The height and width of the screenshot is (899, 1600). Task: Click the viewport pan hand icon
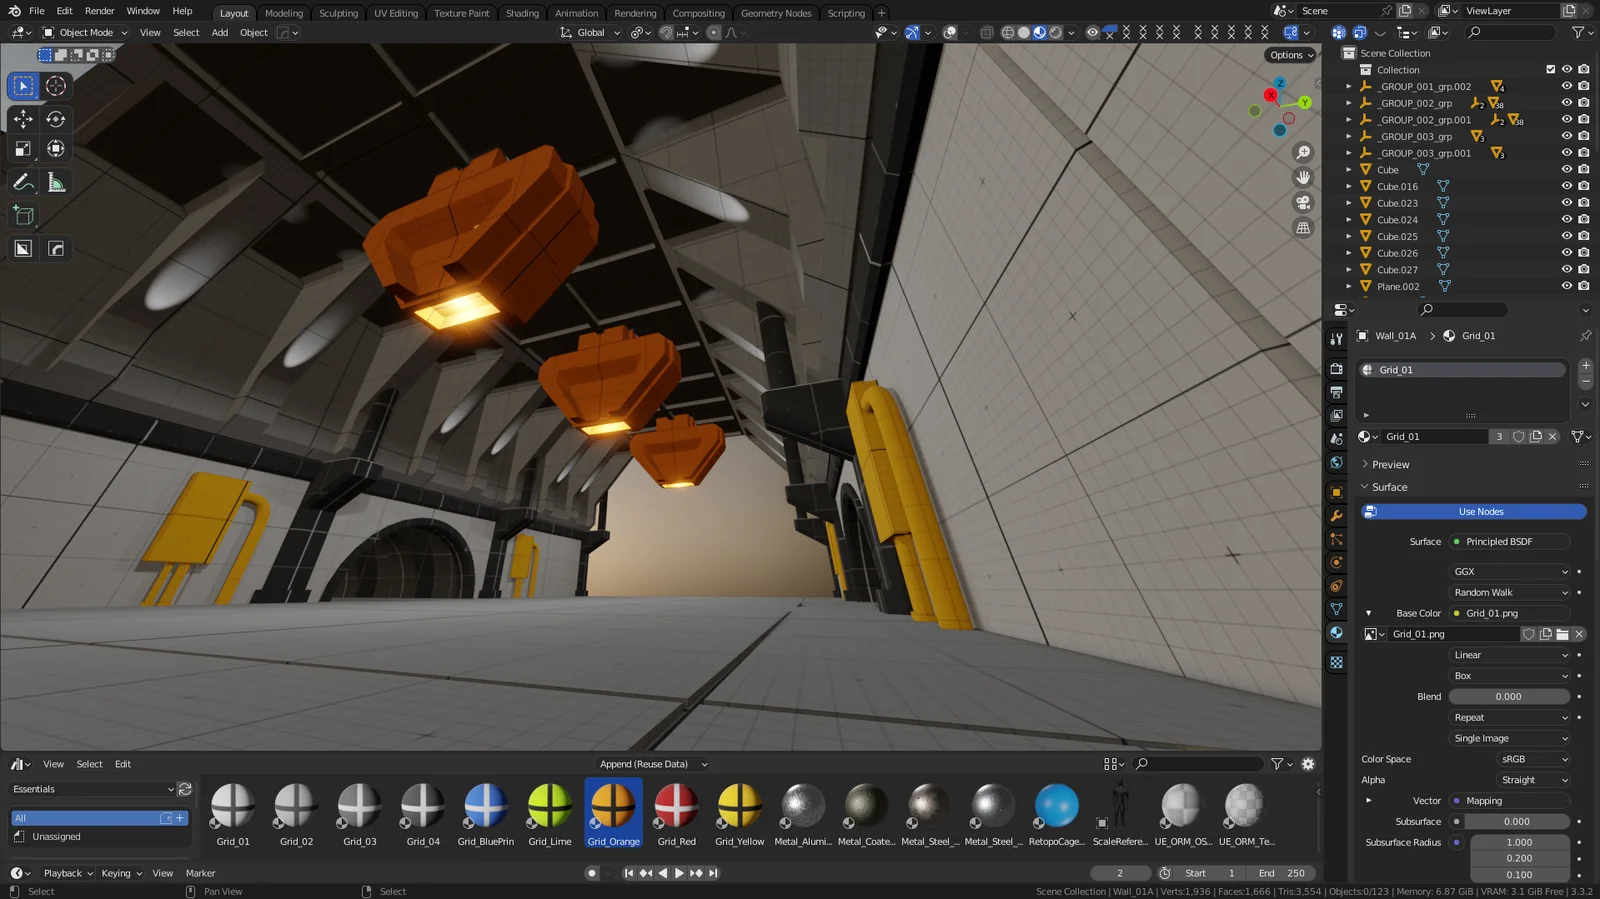pyautogui.click(x=1303, y=177)
